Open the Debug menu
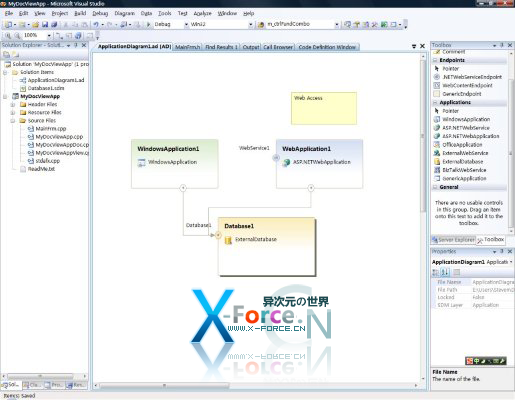Screen dimensions: 515x400 (100, 13)
